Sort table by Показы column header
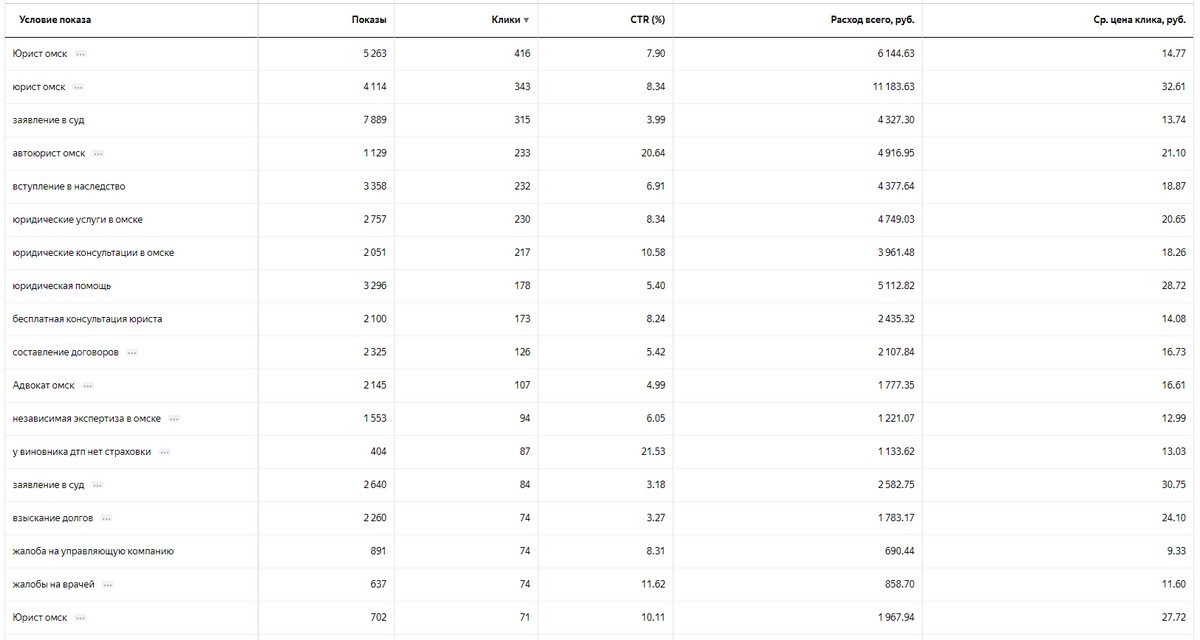The height and width of the screenshot is (640, 1200). [x=369, y=20]
